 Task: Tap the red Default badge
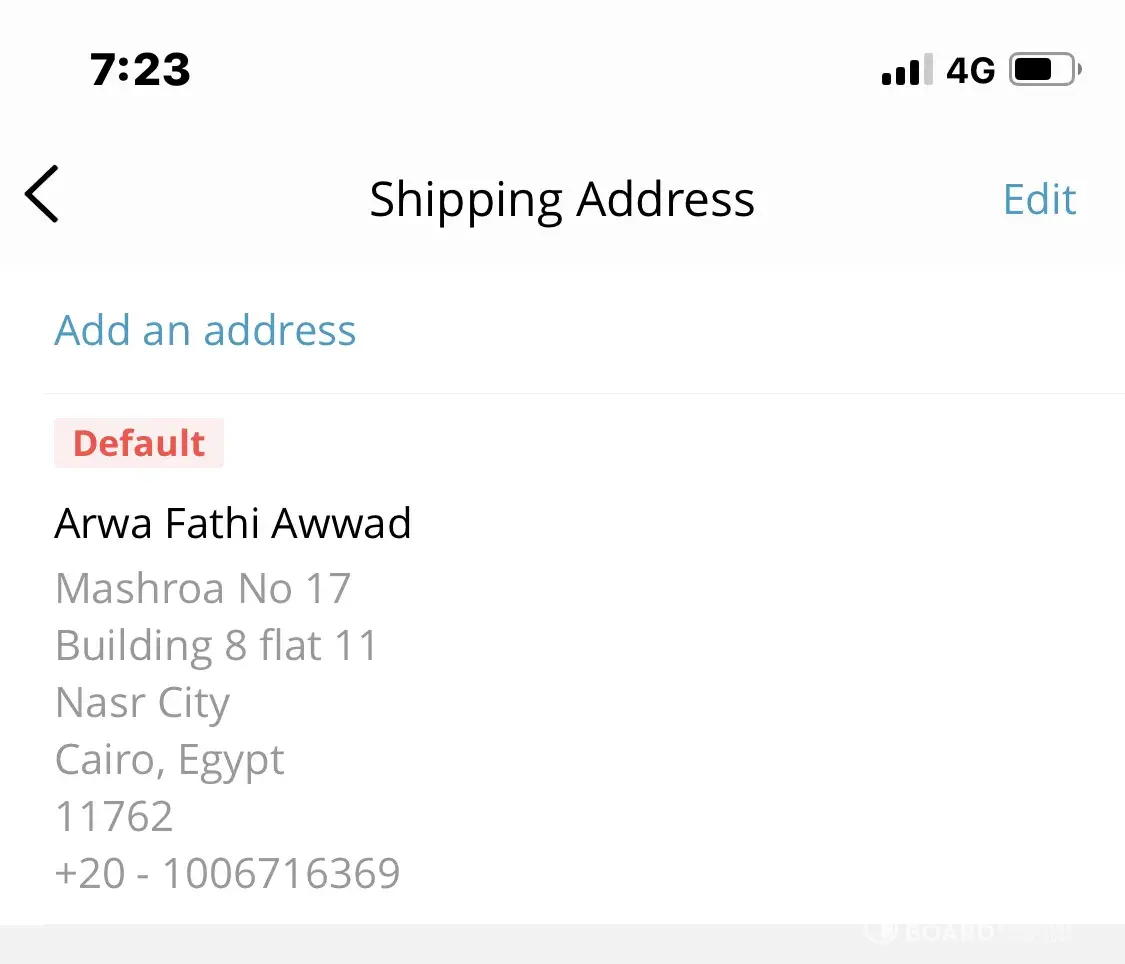click(x=139, y=443)
